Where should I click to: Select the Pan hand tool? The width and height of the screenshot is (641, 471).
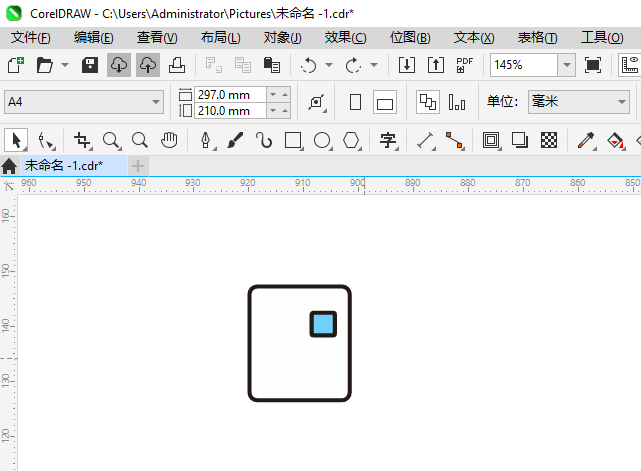(169, 141)
